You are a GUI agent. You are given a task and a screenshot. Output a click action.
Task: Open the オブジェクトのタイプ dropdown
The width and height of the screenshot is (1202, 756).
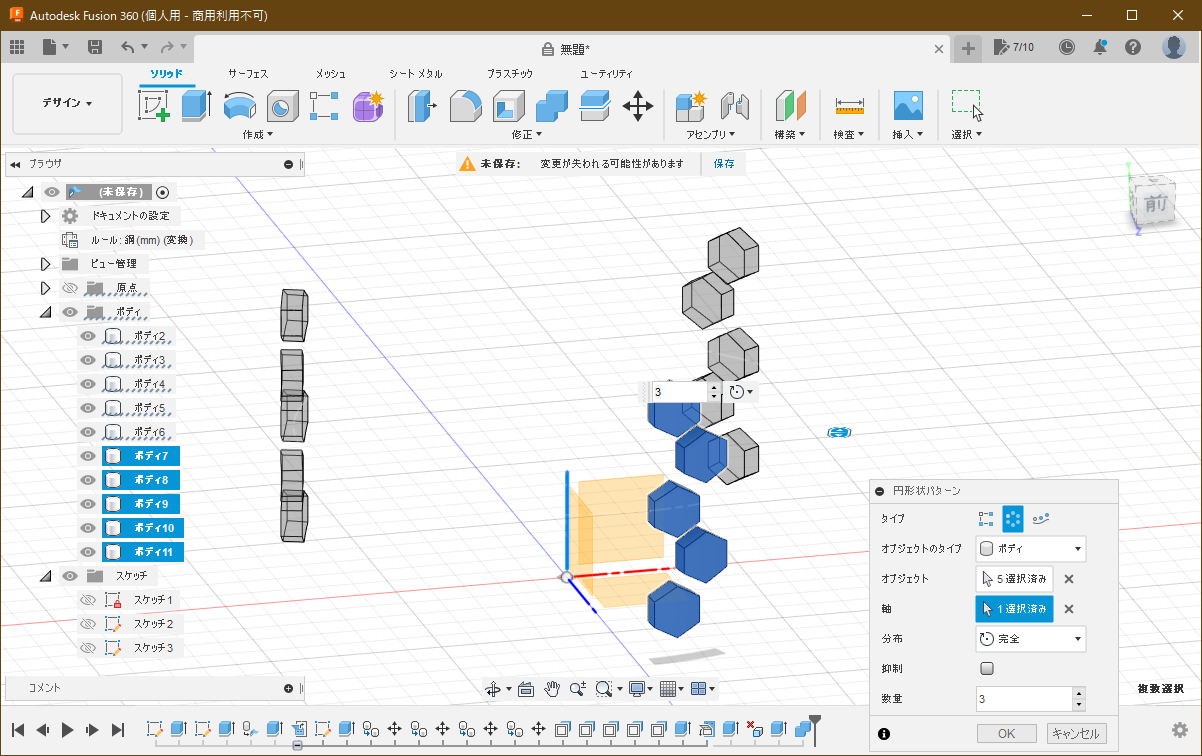click(x=1031, y=548)
